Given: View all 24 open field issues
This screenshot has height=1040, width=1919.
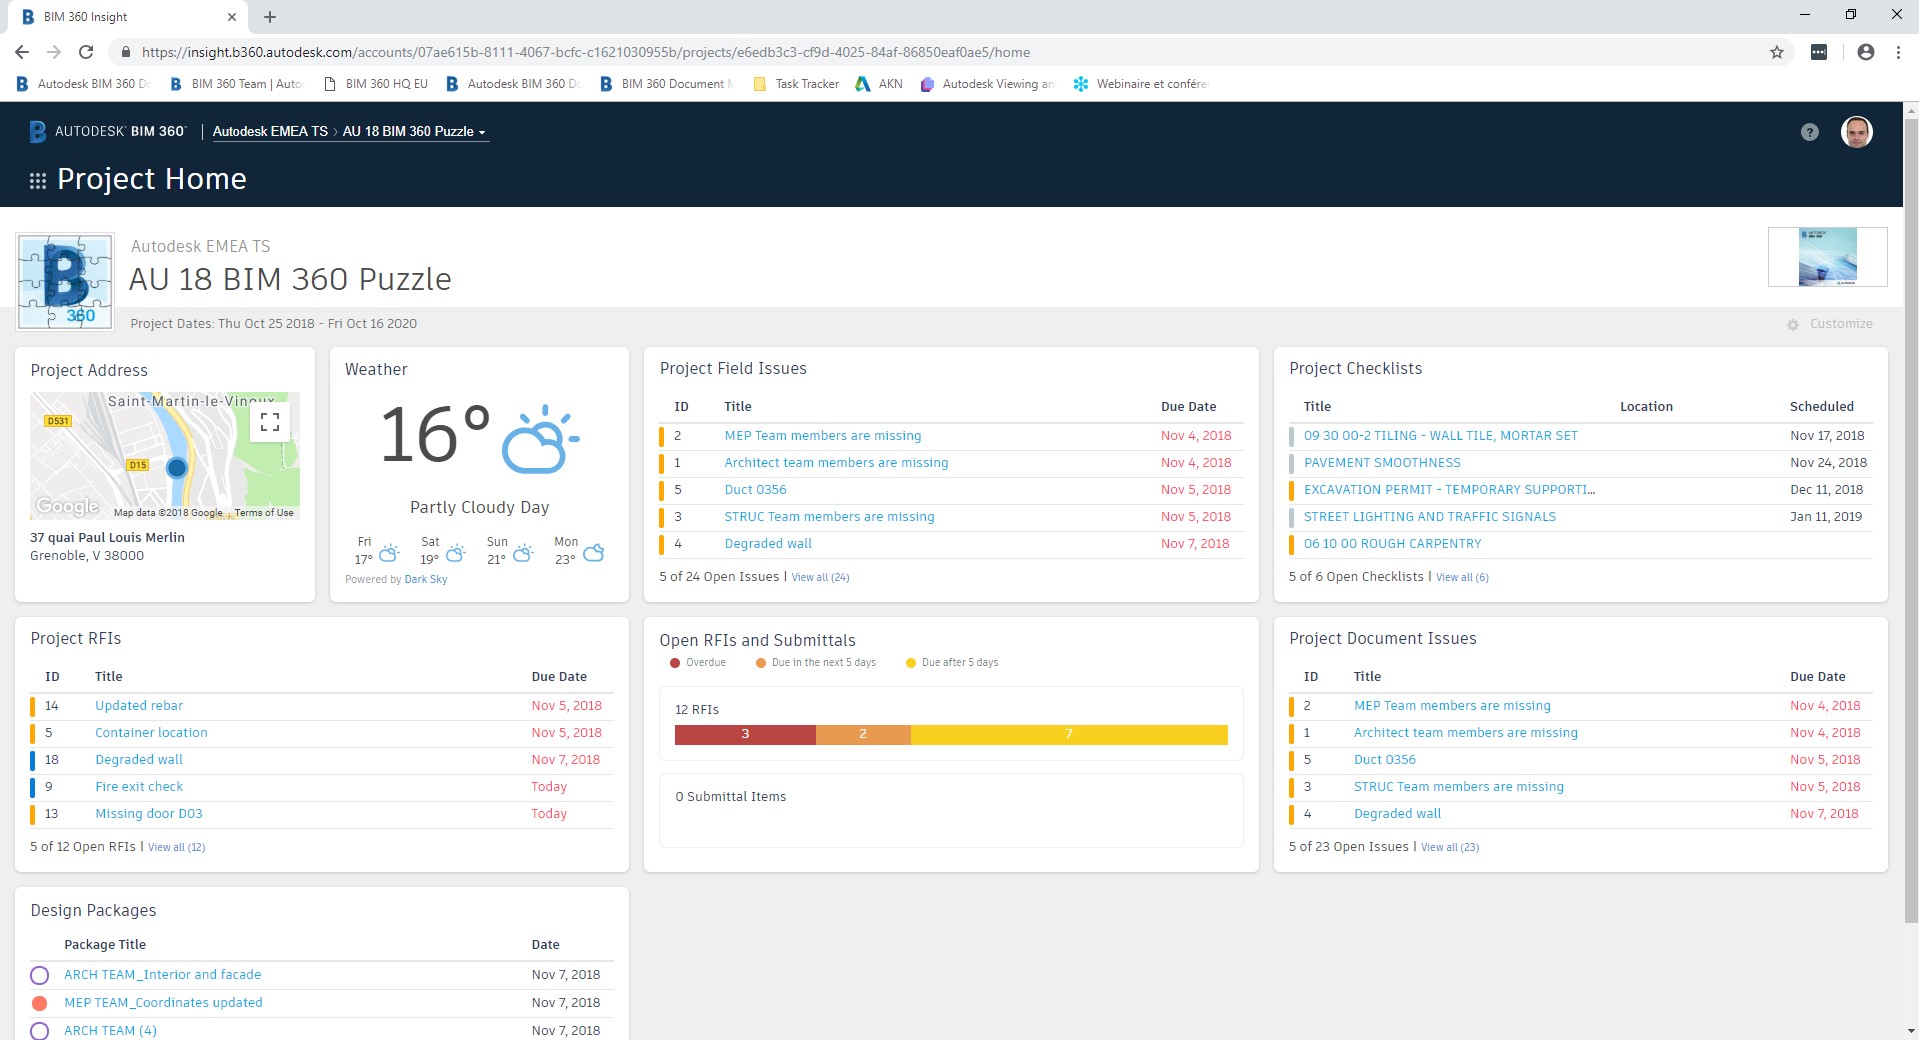Looking at the screenshot, I should [821, 577].
